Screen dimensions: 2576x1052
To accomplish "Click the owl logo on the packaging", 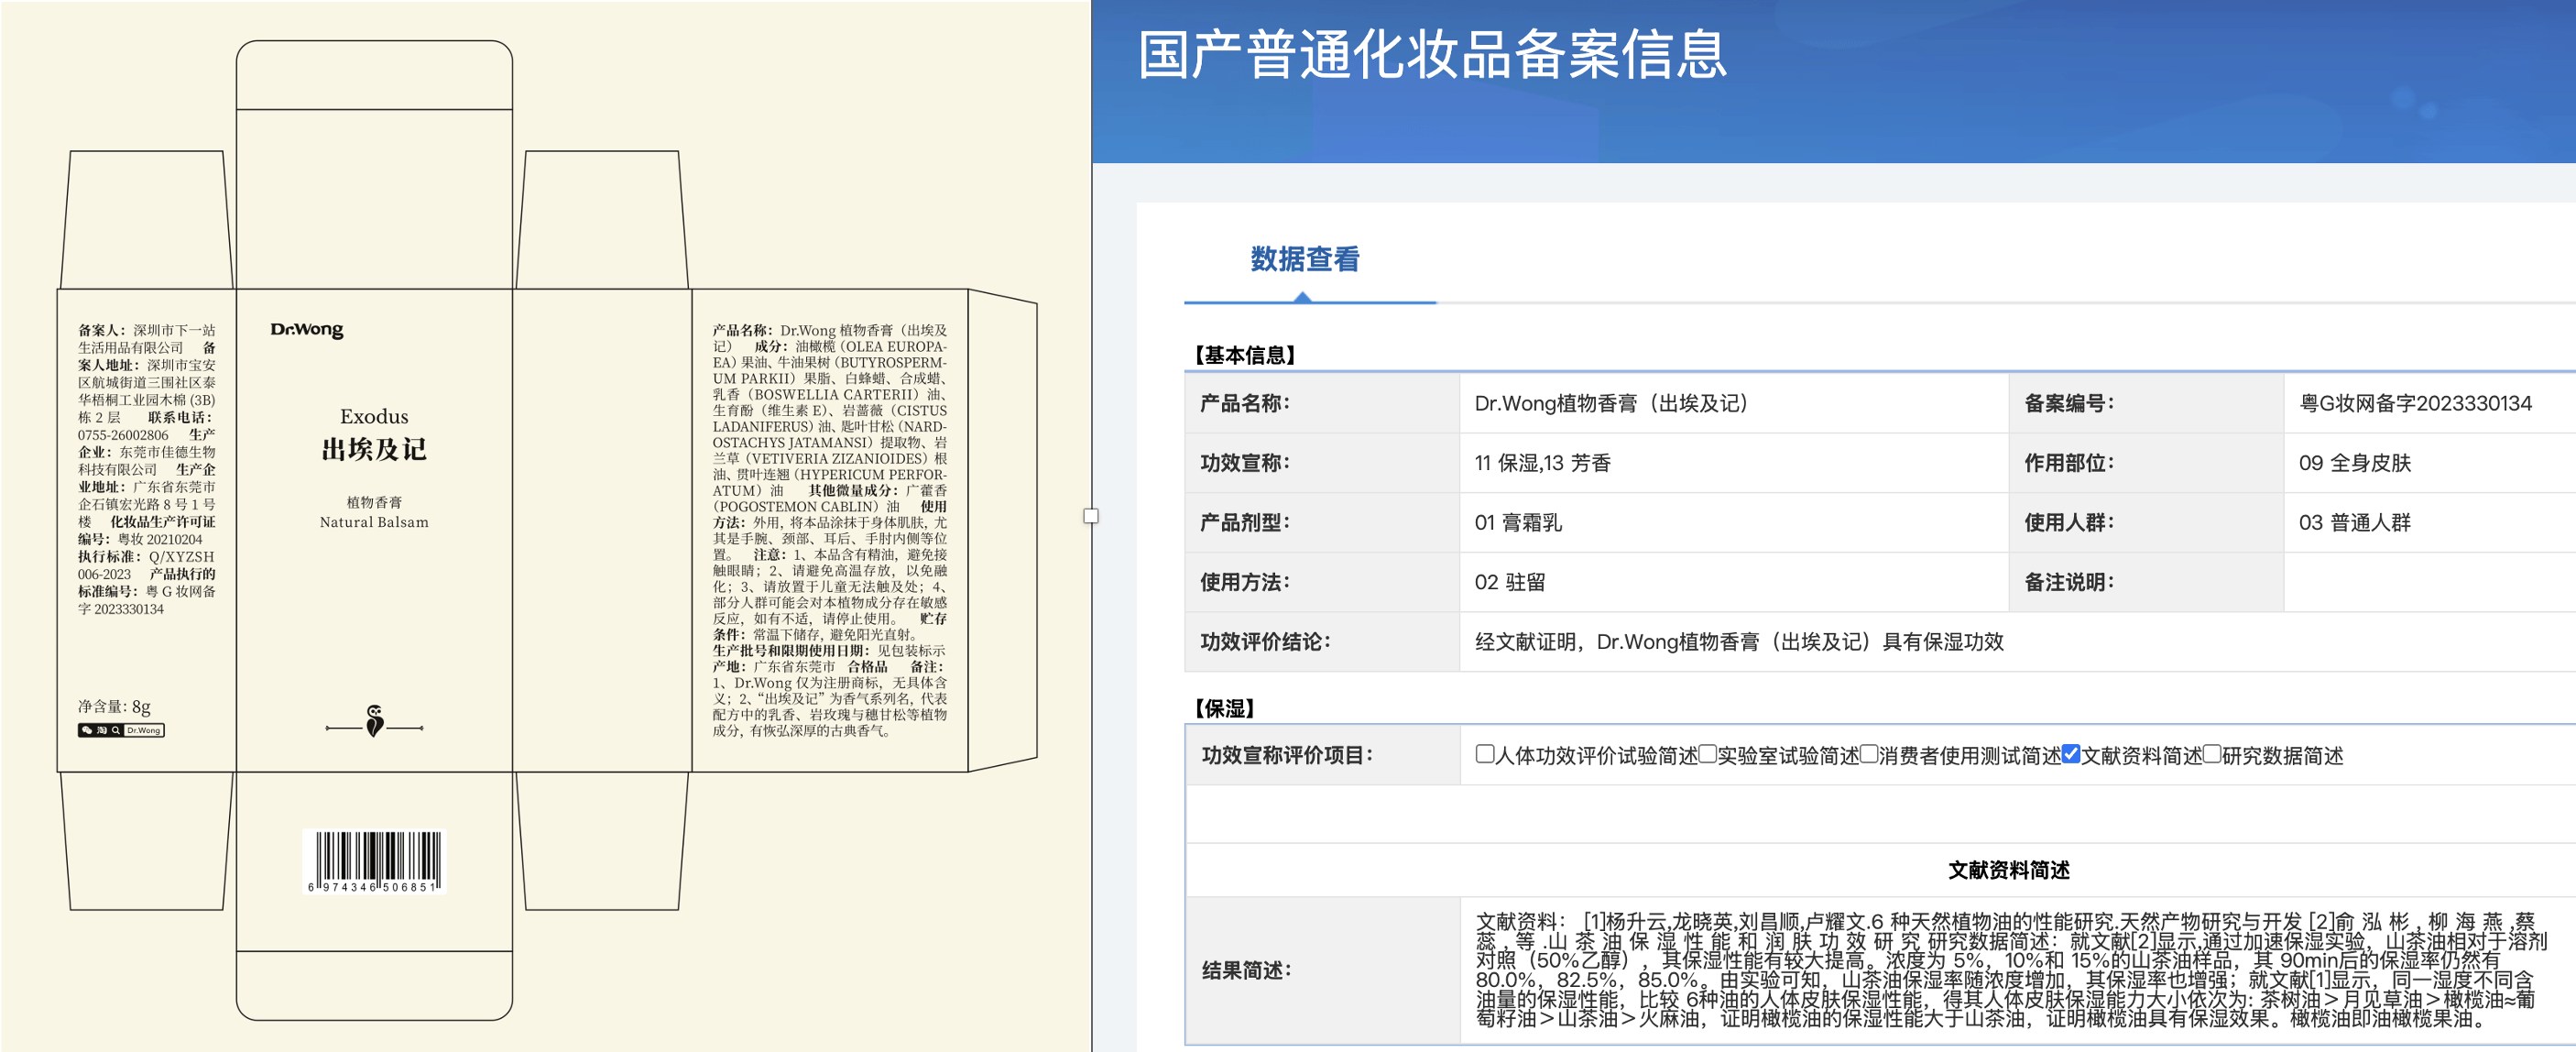I will pyautogui.click(x=375, y=720).
